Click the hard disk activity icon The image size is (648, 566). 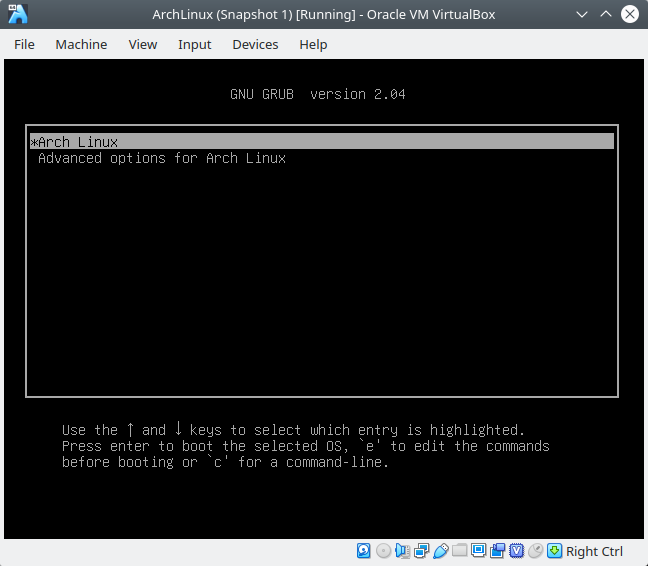[x=364, y=551]
